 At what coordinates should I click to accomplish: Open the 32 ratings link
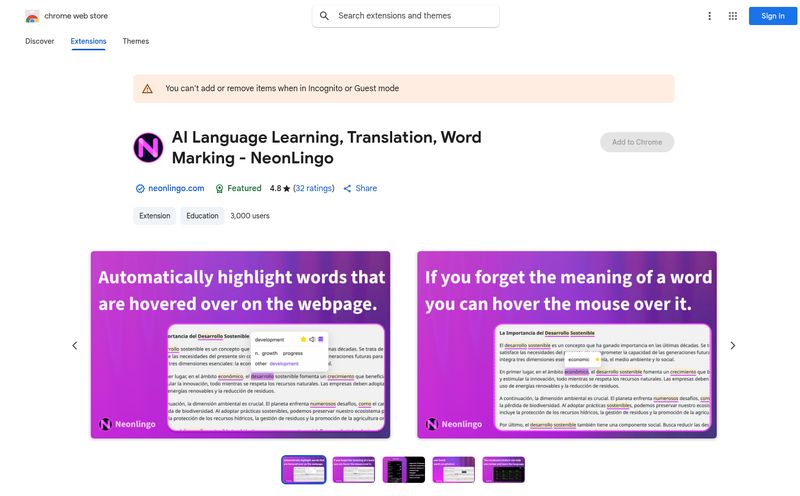pyautogui.click(x=314, y=188)
